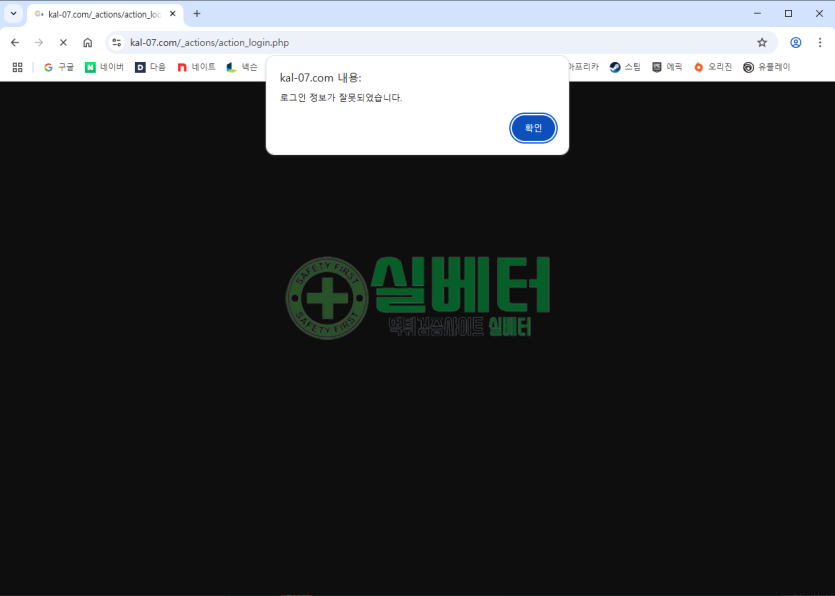Minimize the Chrome window
This screenshot has height=596, width=835.
757,14
